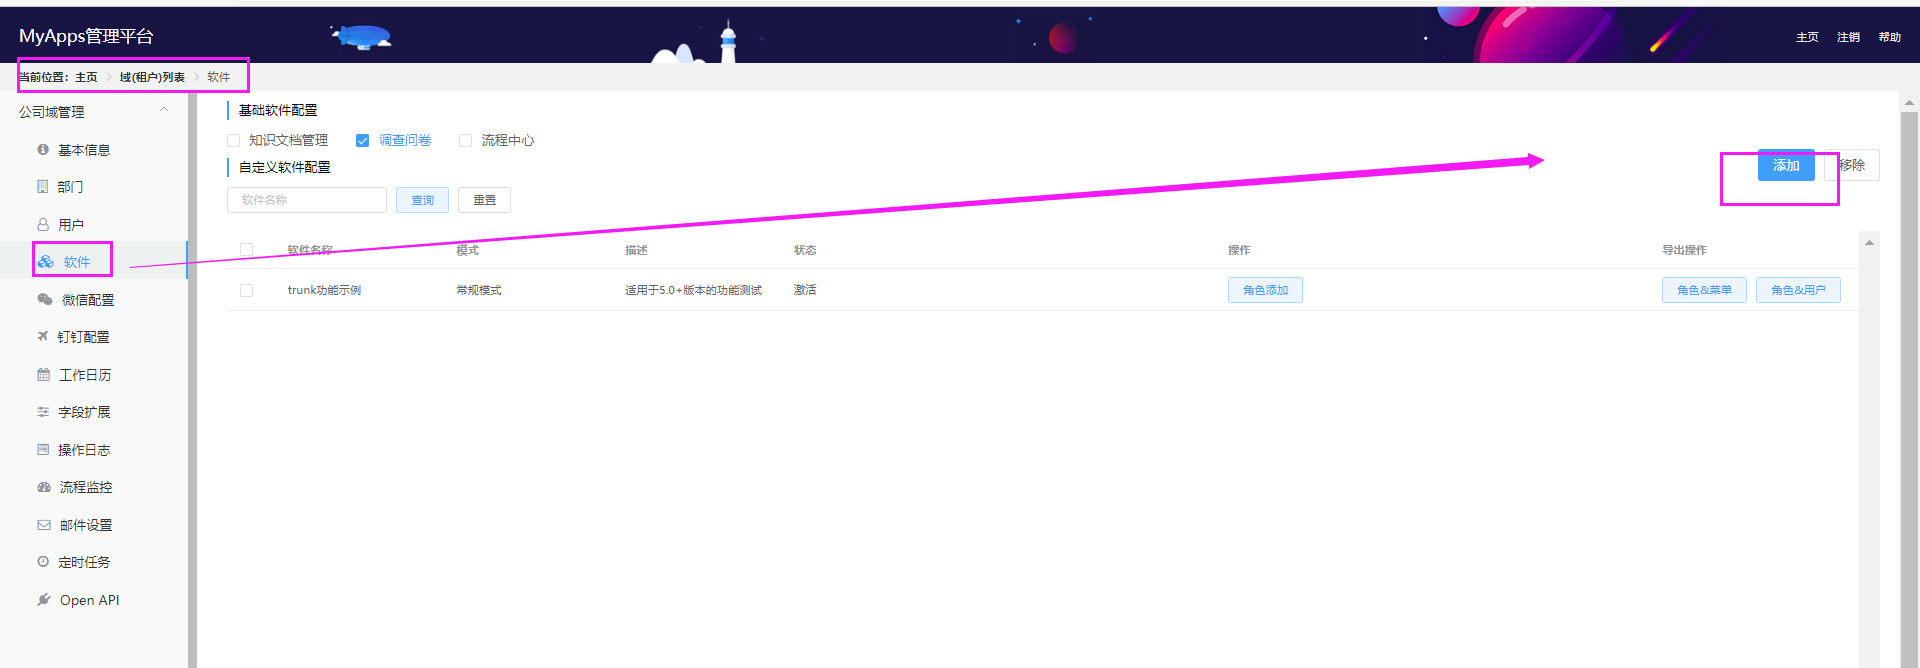Image resolution: width=1920 pixels, height=668 pixels.
Task: Click the 工作日历 calendar icon
Action: pos(43,375)
